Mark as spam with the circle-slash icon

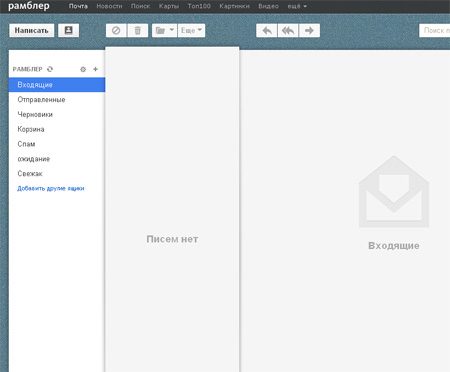pyautogui.click(x=116, y=30)
